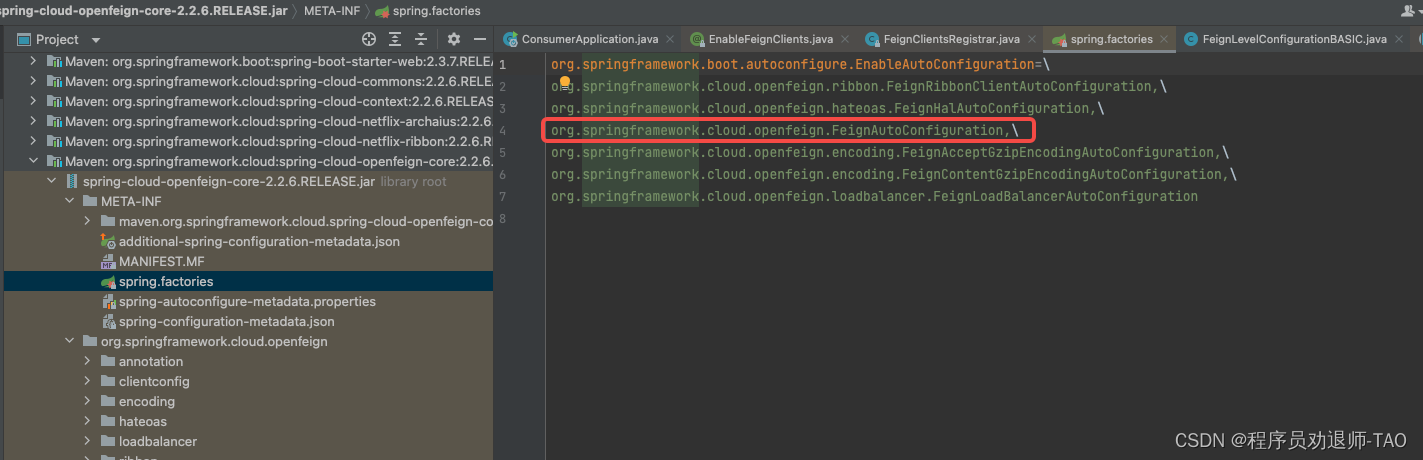
Task: Open the Project view type dropdown arrow
Action: 96,40
